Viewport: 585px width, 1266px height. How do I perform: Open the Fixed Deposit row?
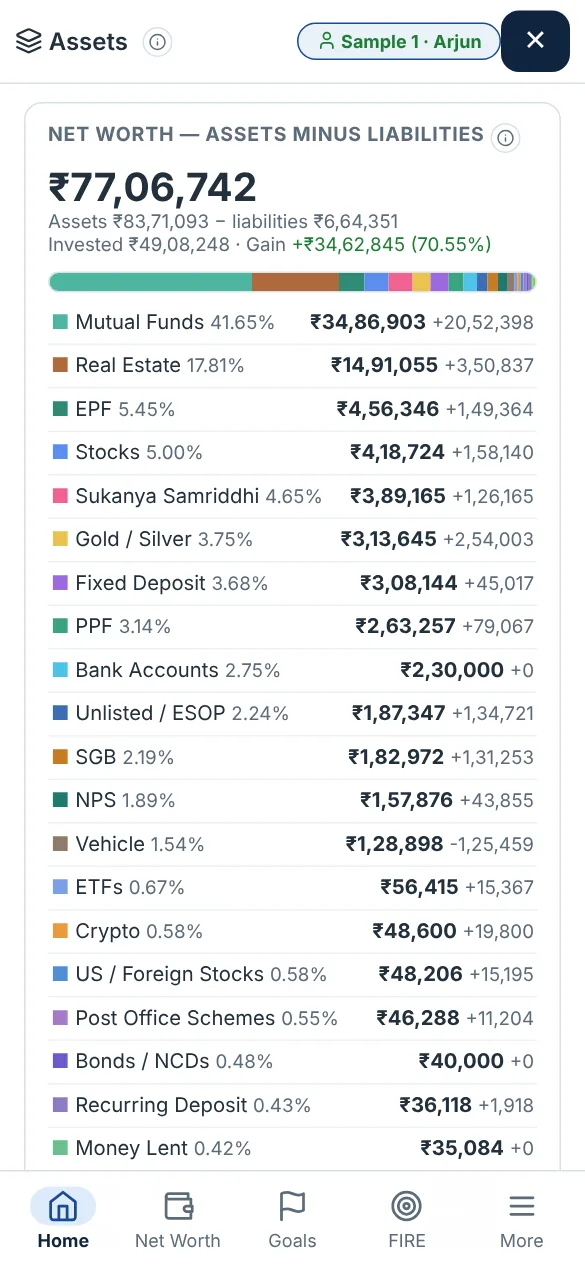tap(292, 583)
